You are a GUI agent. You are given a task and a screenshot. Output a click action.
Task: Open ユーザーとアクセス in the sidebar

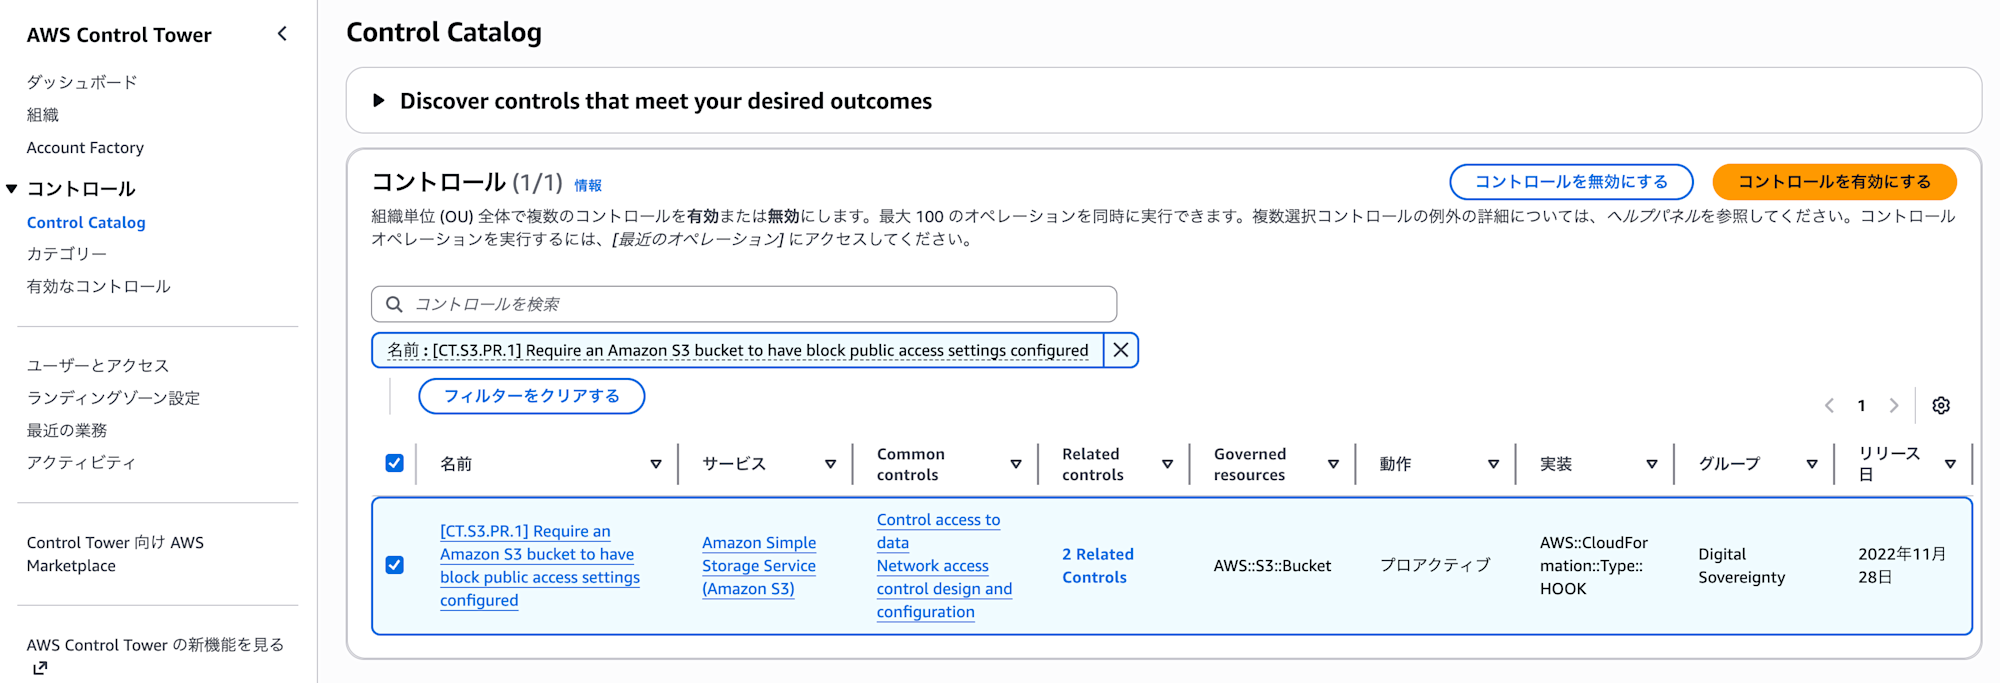(x=98, y=365)
